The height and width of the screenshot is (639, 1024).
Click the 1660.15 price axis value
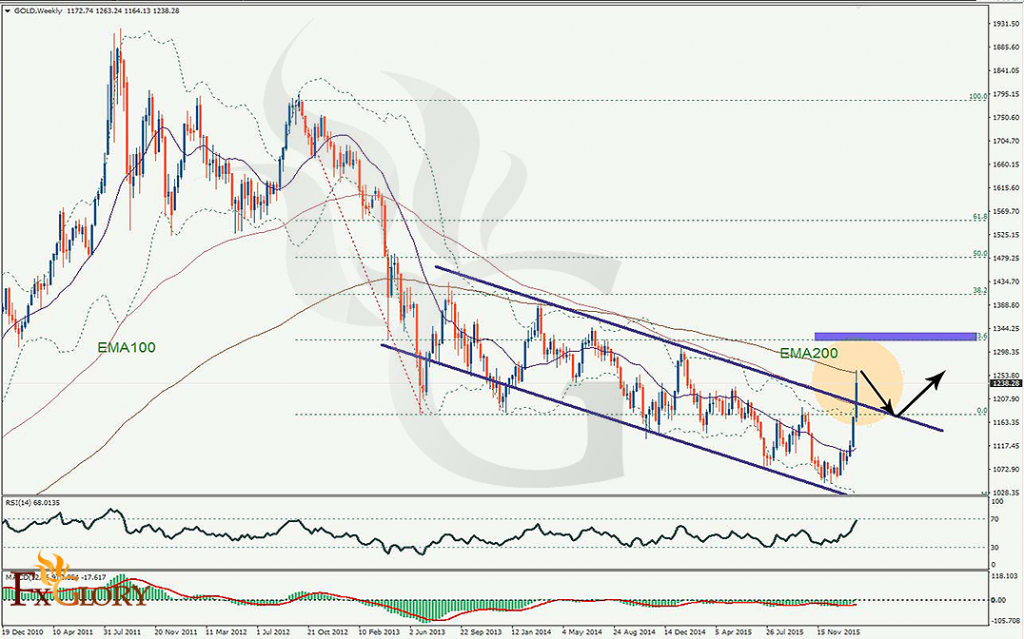(x=1006, y=165)
